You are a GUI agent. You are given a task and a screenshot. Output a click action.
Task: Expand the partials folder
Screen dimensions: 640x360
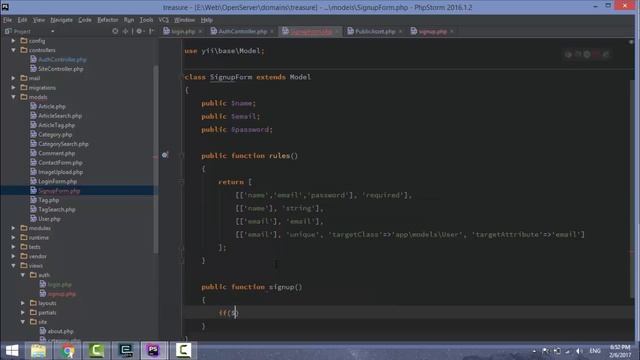tap(23, 313)
